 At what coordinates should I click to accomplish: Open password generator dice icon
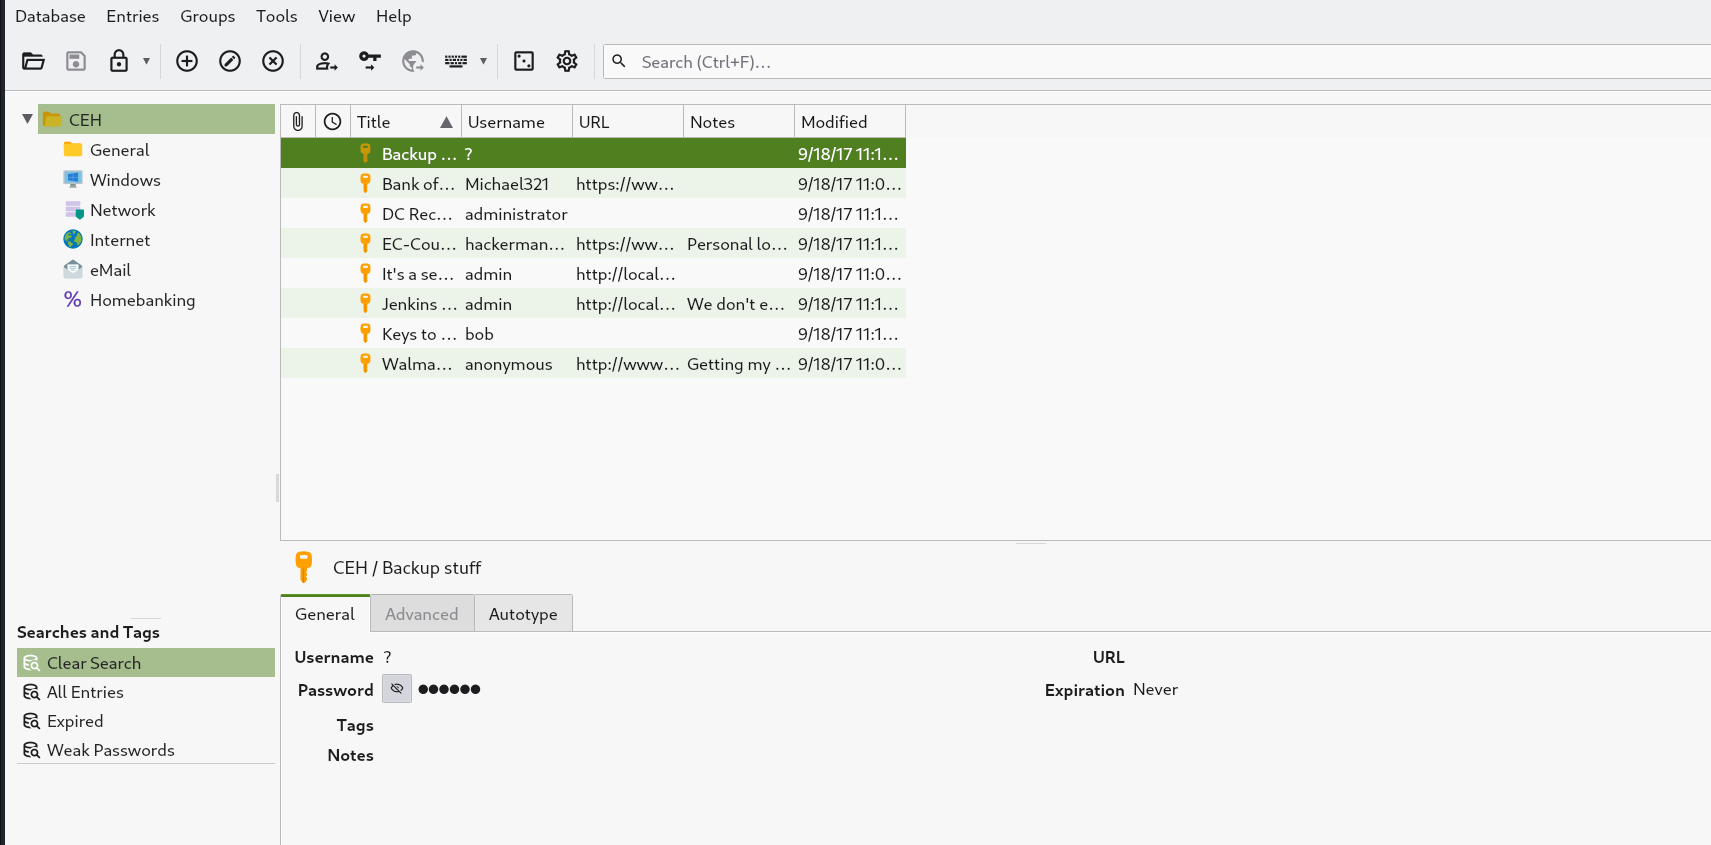[x=524, y=61]
